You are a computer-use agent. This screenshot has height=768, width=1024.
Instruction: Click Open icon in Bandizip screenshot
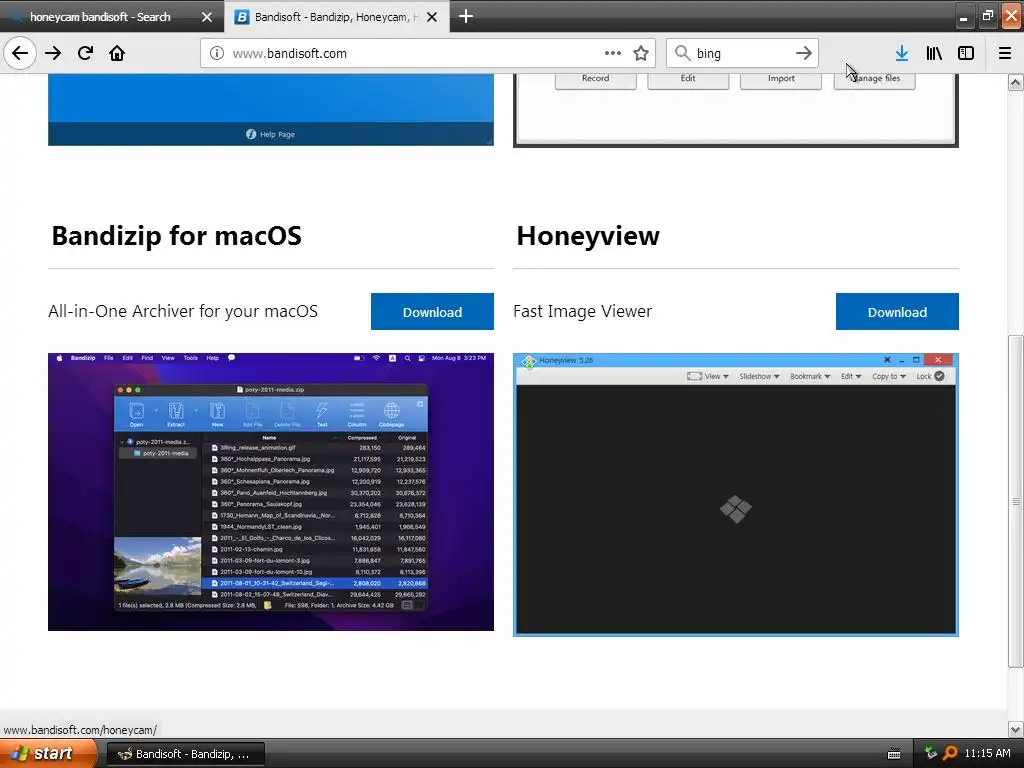136,414
